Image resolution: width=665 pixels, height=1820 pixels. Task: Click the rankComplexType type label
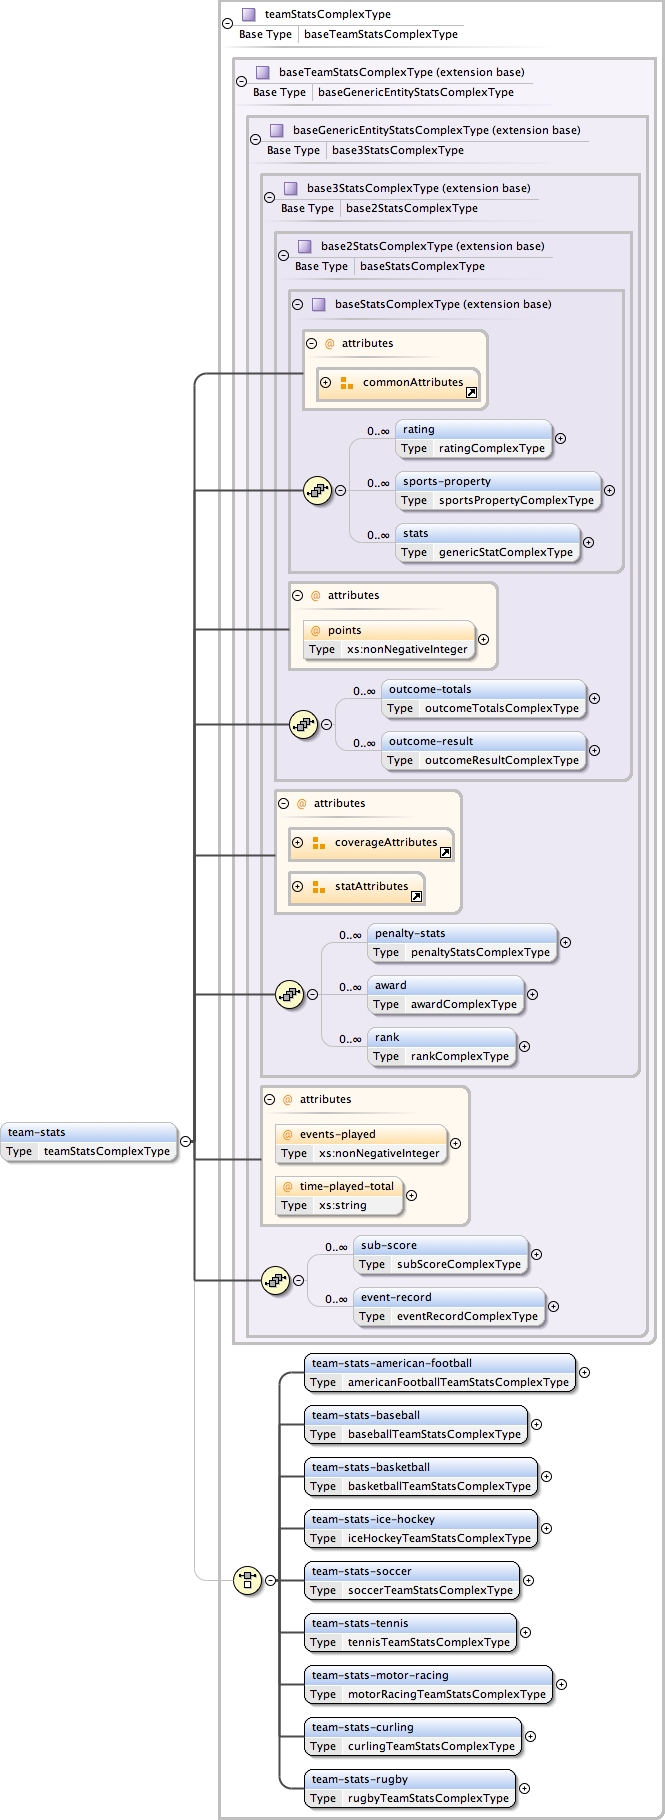tap(460, 1056)
